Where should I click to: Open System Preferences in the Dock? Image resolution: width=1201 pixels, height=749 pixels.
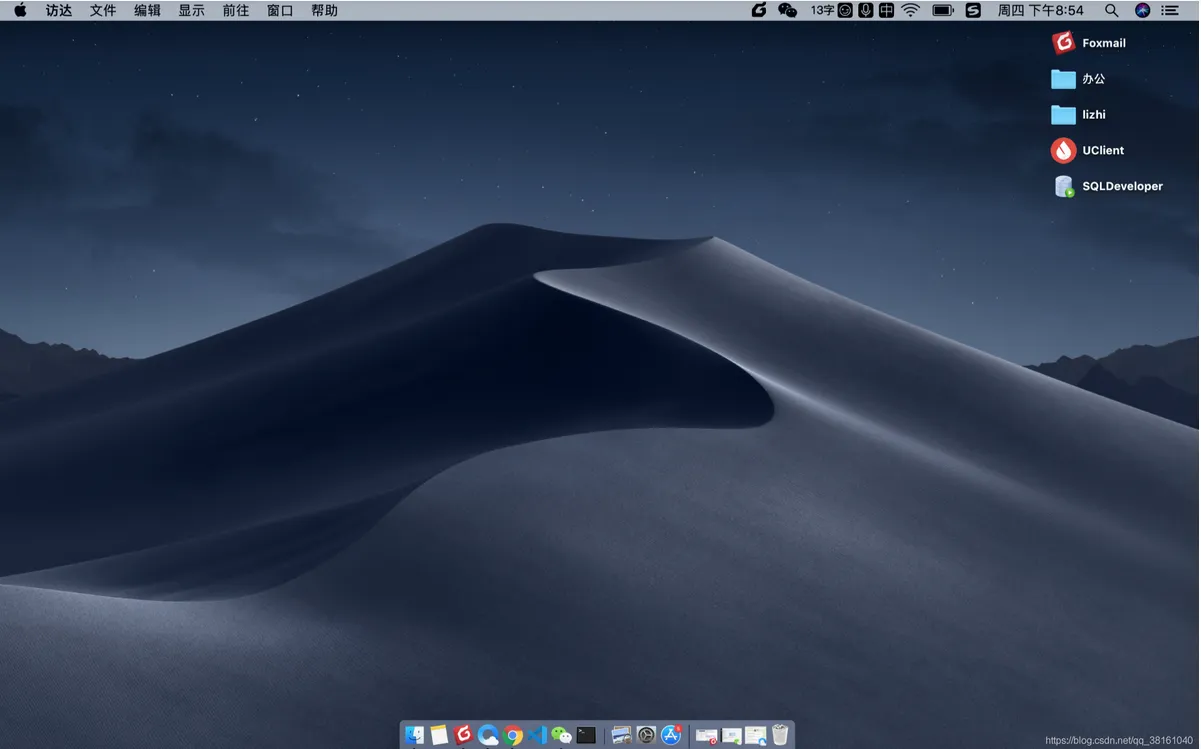point(646,735)
